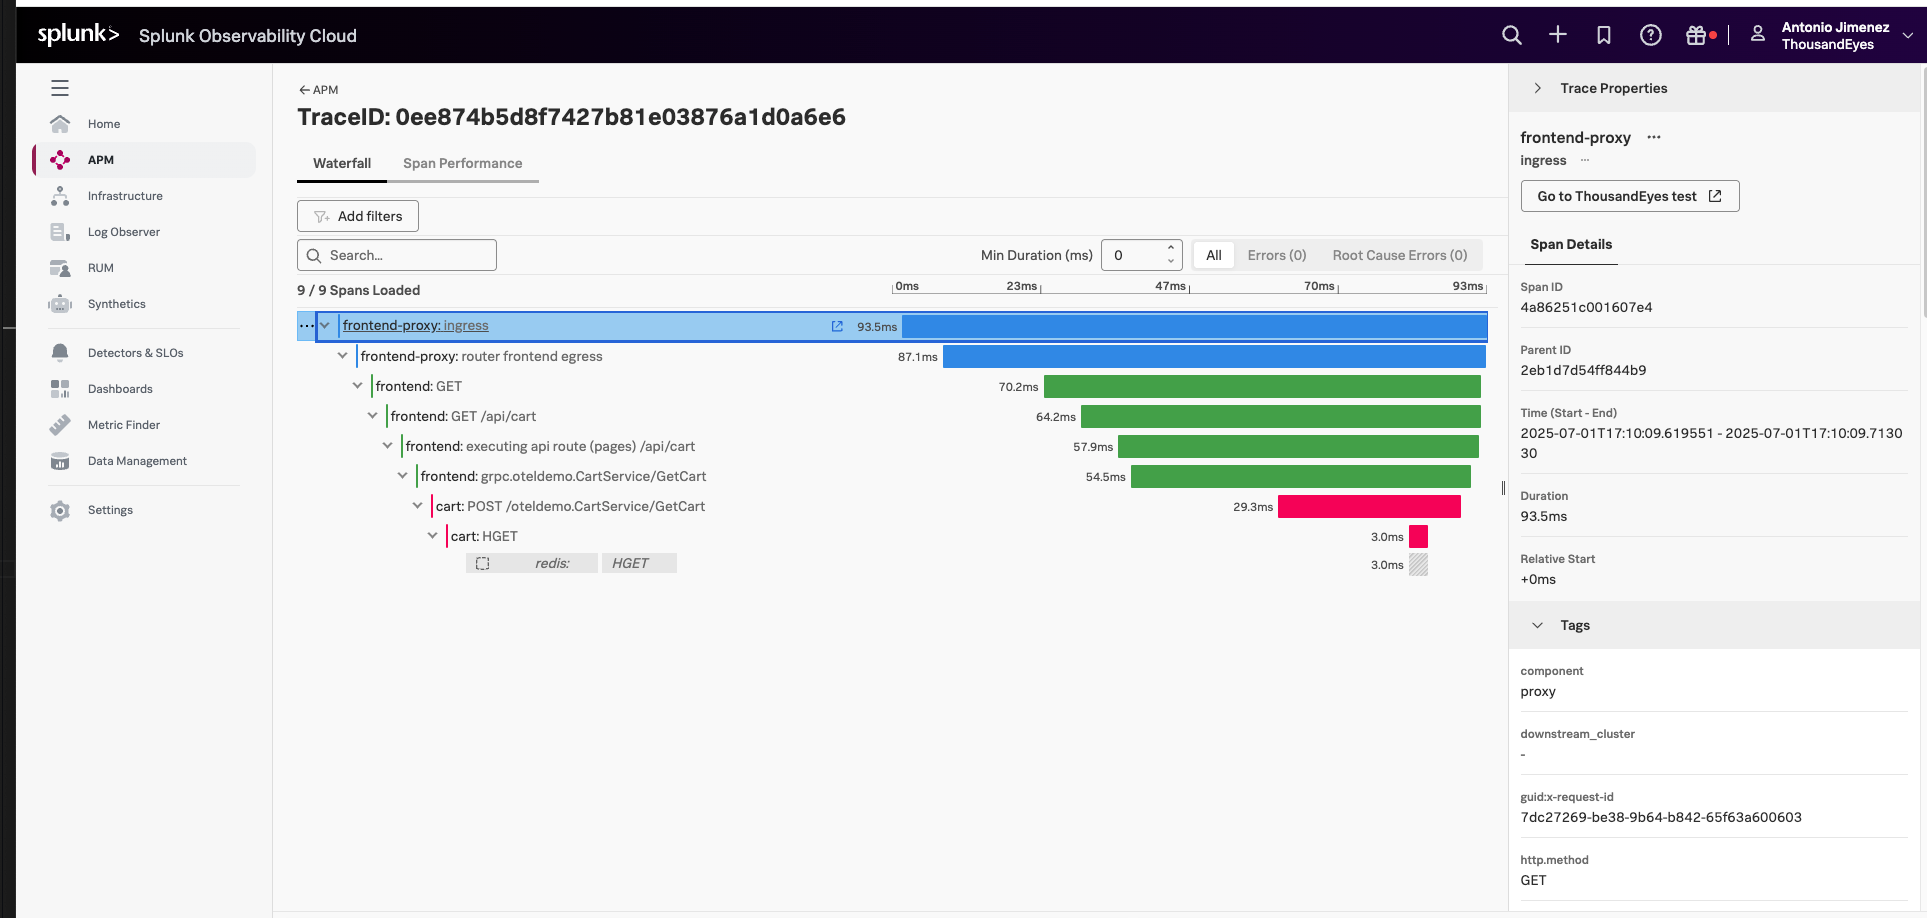Open the help question mark icon
This screenshot has width=1927, height=918.
pos(1651,35)
